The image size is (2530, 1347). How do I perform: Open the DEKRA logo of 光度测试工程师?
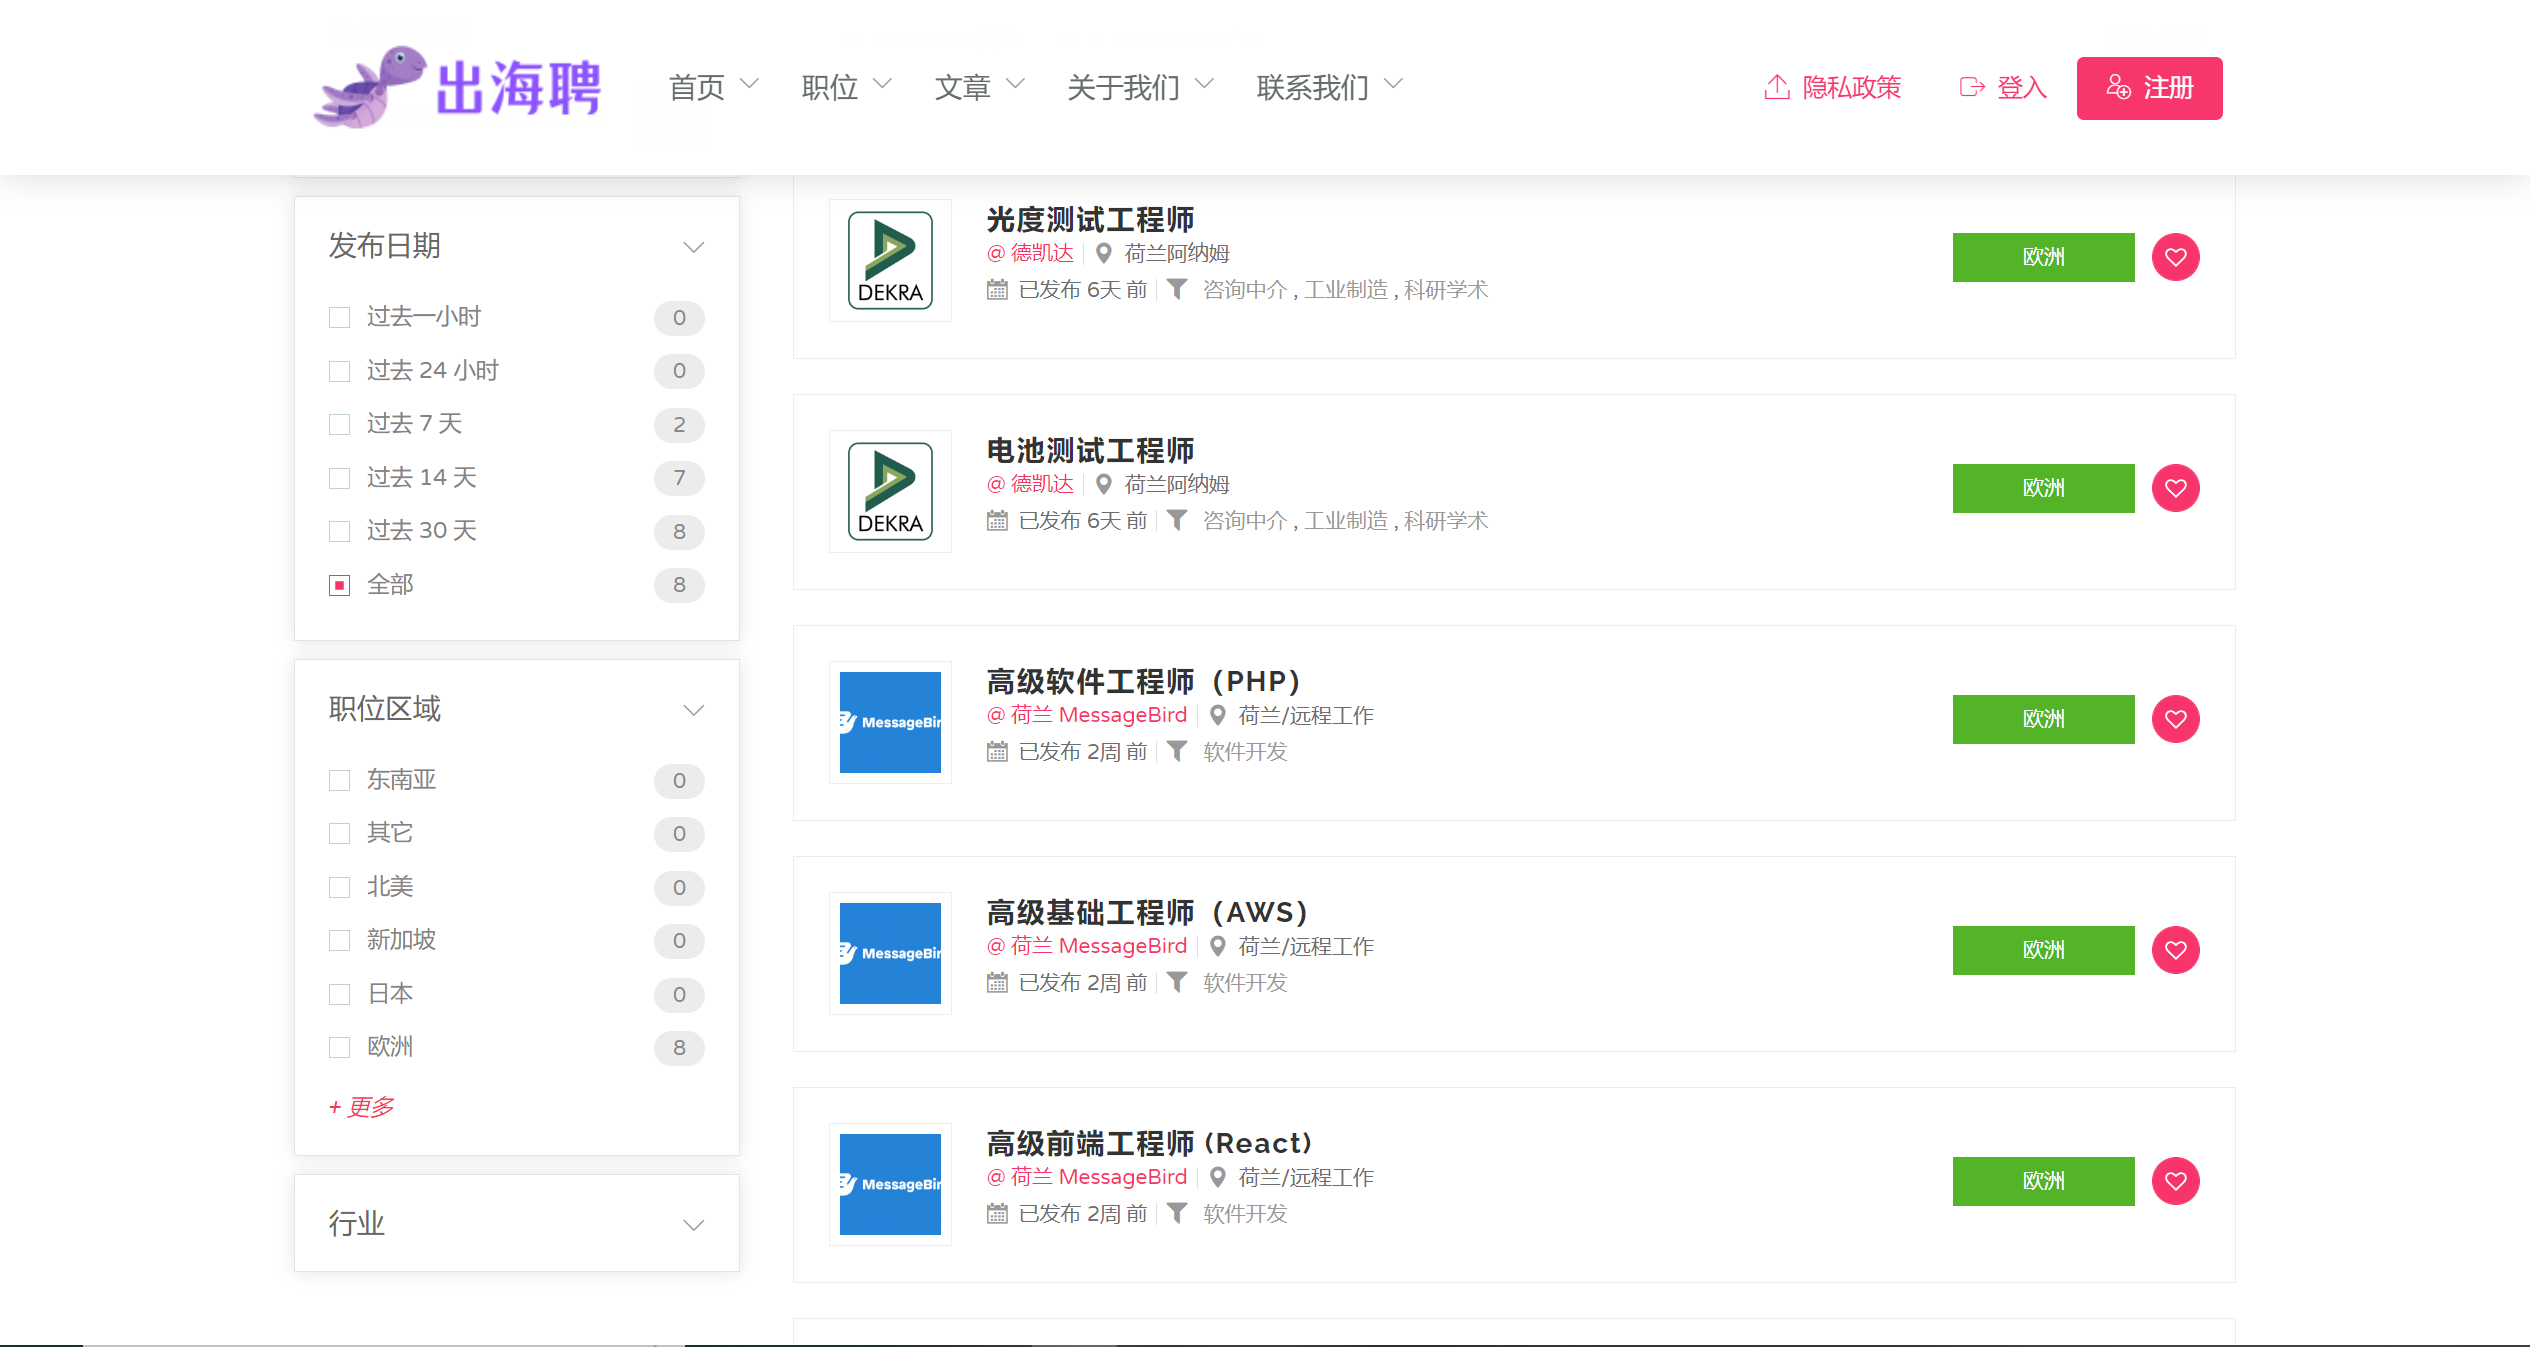[890, 260]
